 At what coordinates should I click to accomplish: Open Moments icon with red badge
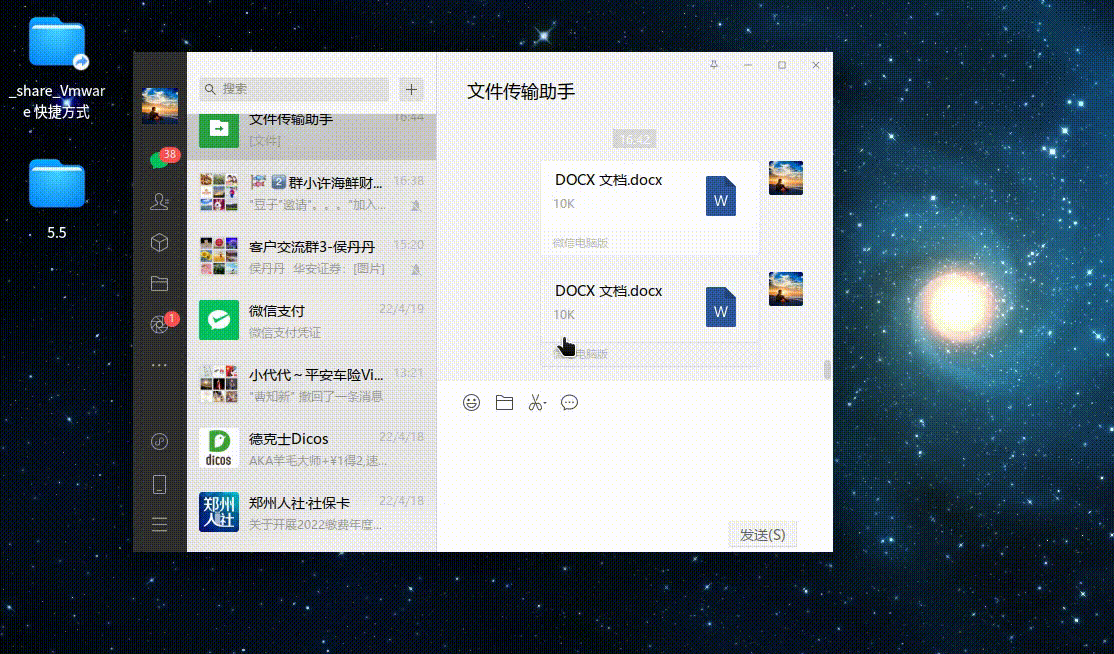[x=159, y=321]
